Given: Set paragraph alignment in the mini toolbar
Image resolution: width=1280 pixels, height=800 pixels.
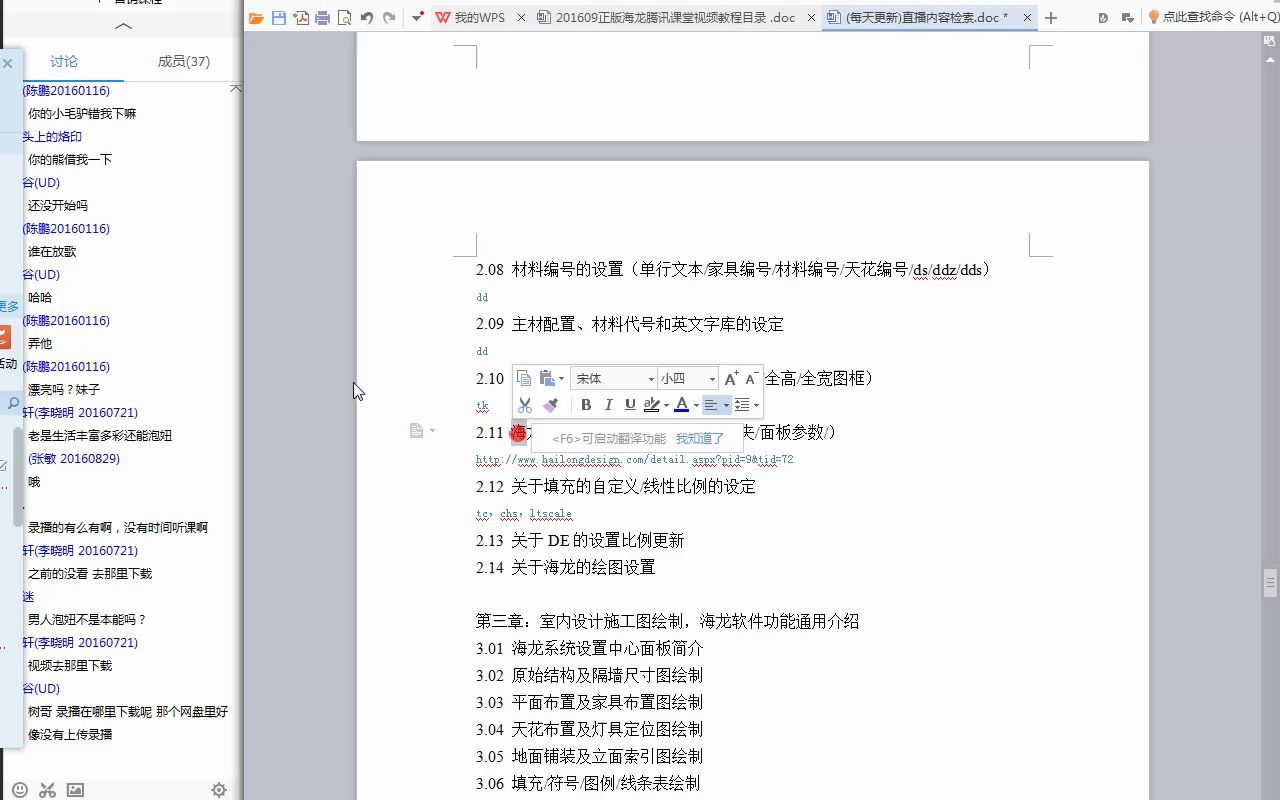Looking at the screenshot, I should tap(711, 405).
